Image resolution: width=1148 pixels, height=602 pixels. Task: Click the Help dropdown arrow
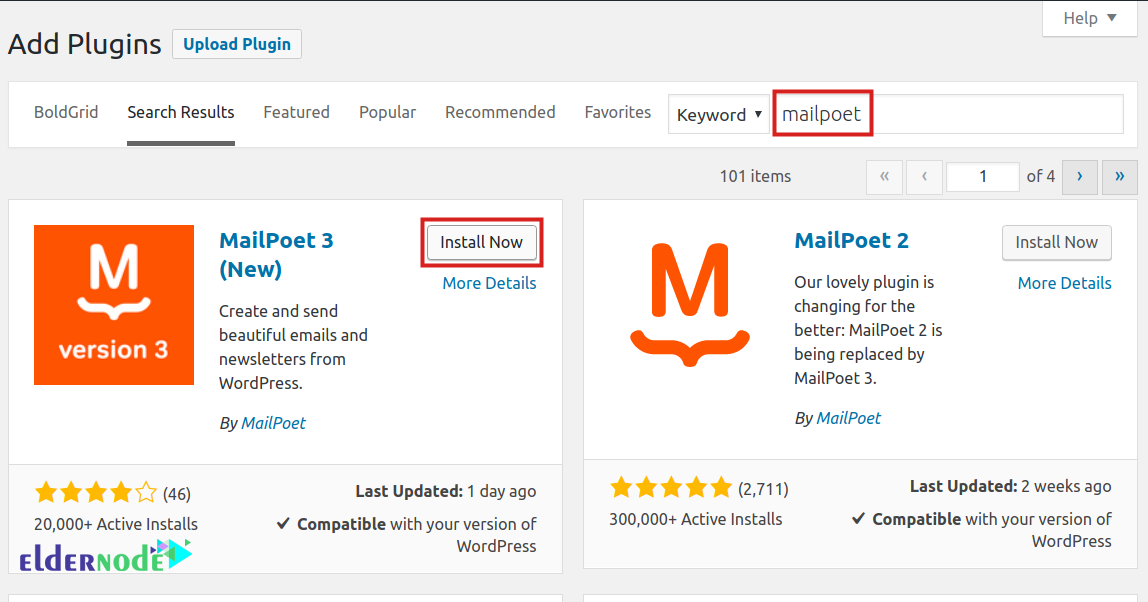click(1112, 18)
